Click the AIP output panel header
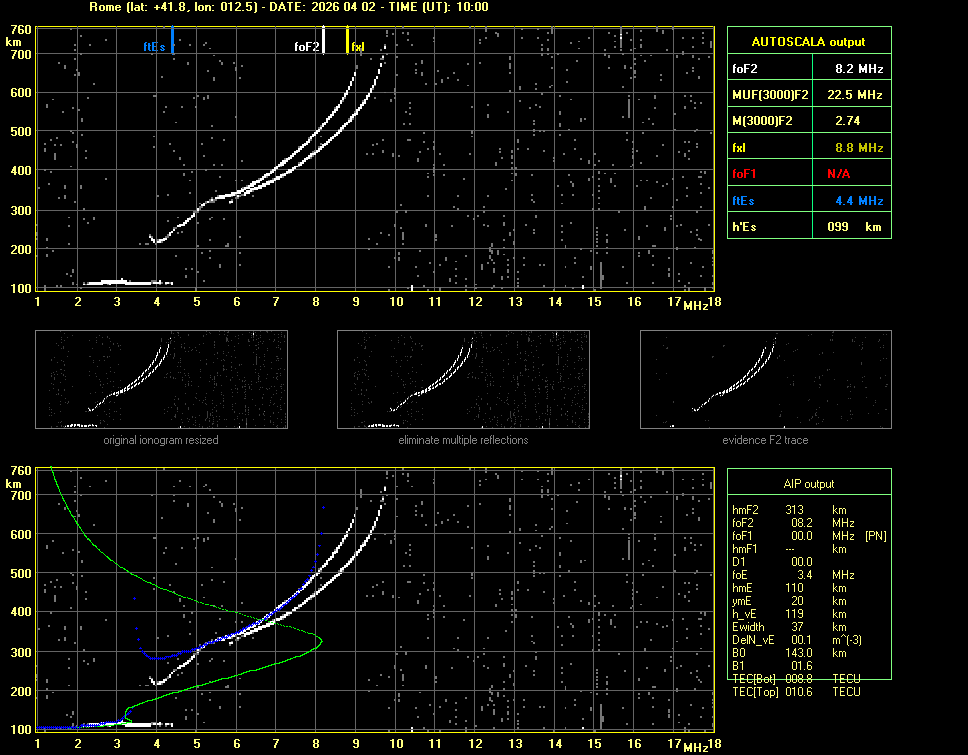Image resolution: width=968 pixels, height=755 pixels. (x=808, y=484)
